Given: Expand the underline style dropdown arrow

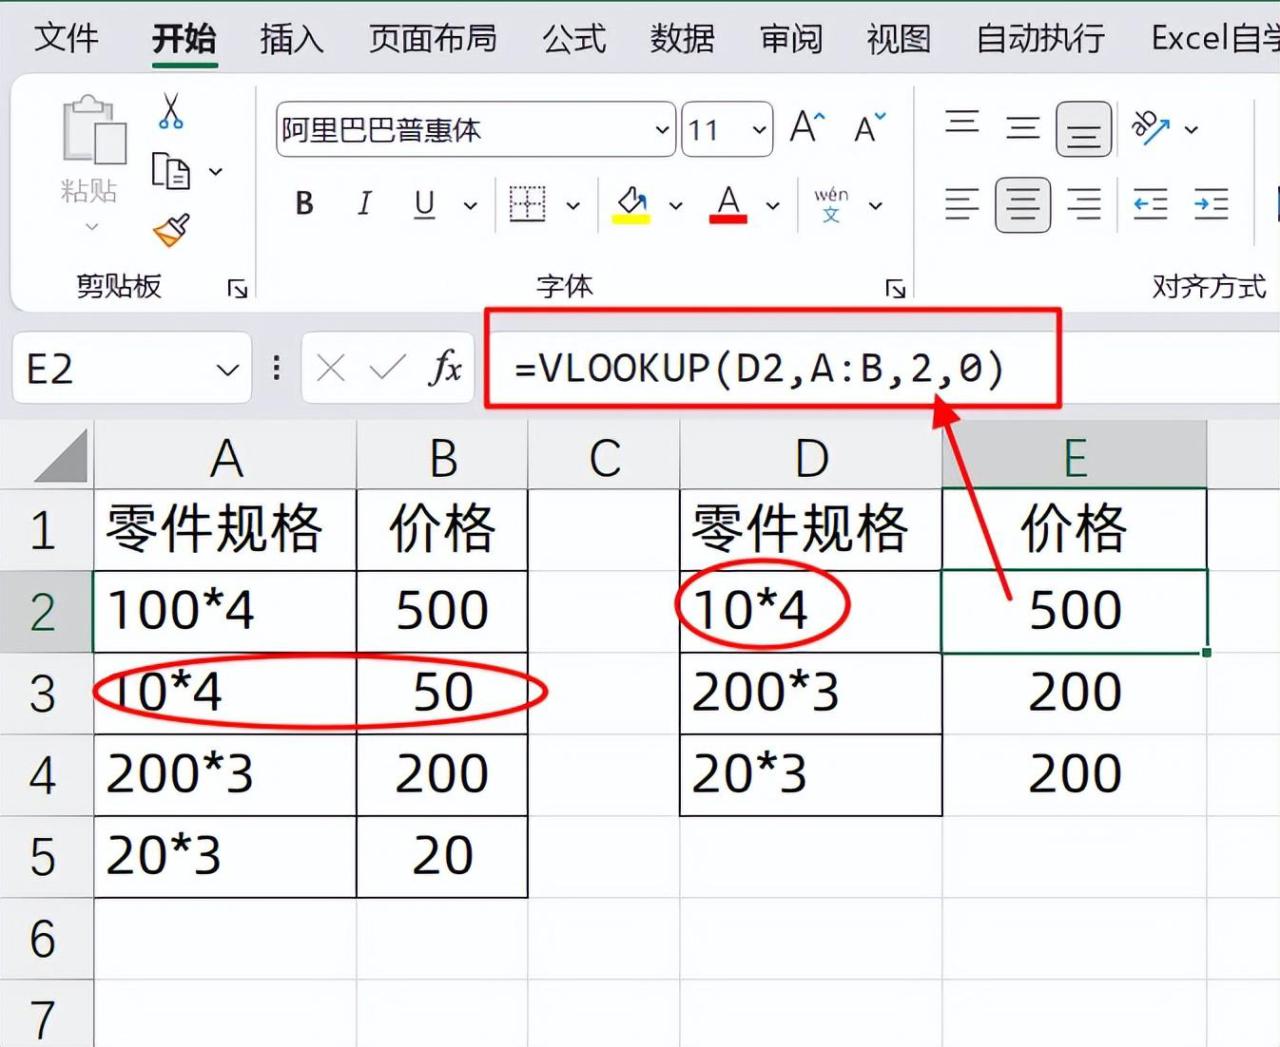Looking at the screenshot, I should 470,206.
